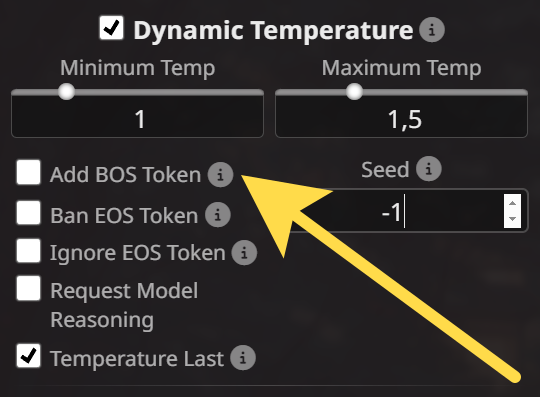The width and height of the screenshot is (540, 397).
Task: Click info icon next to Seed
Action: [428, 169]
